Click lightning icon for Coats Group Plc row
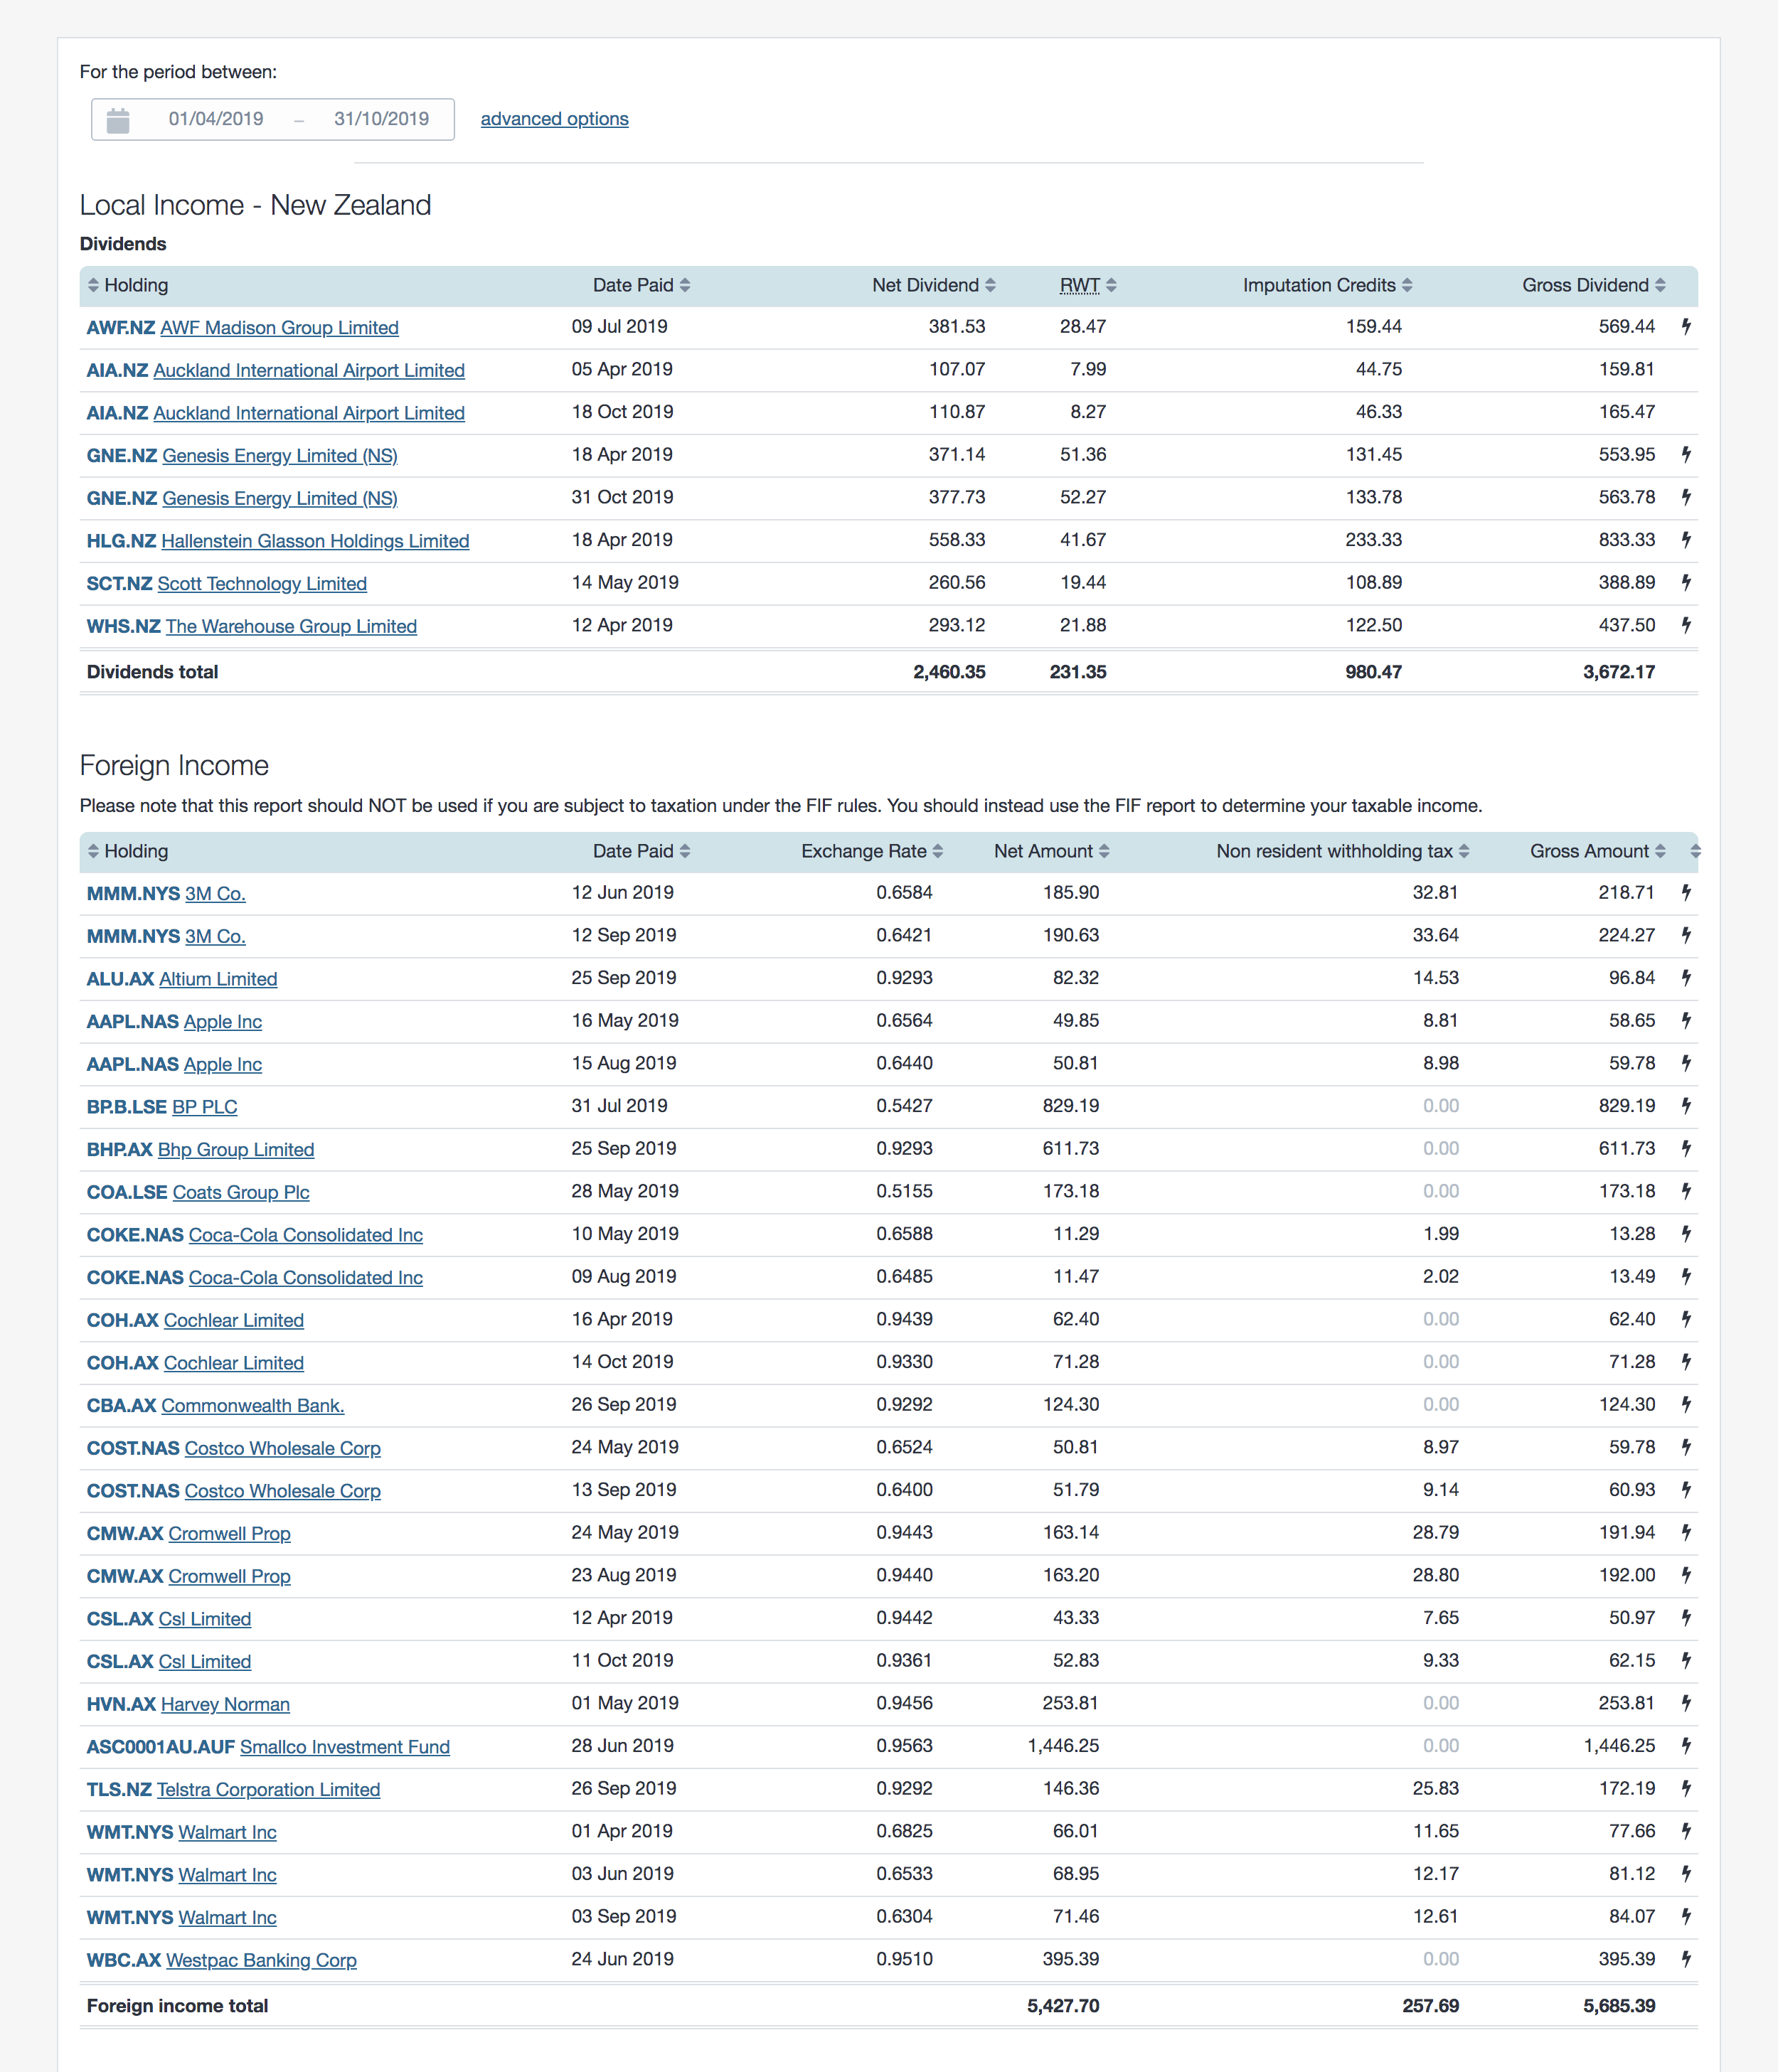This screenshot has width=1778, height=2072. (1686, 1191)
